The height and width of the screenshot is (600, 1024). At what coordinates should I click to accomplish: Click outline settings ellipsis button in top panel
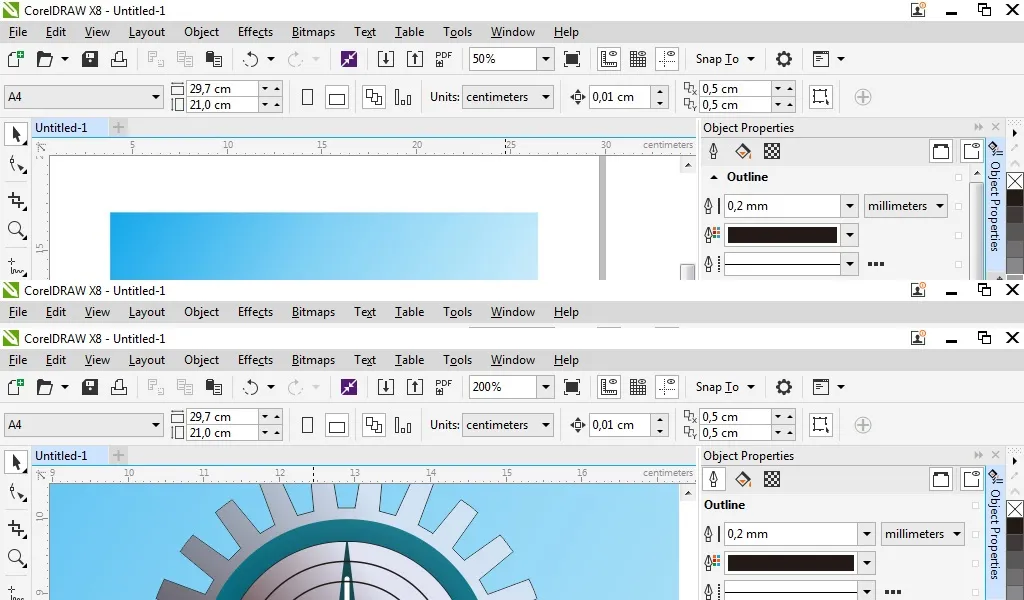(876, 264)
